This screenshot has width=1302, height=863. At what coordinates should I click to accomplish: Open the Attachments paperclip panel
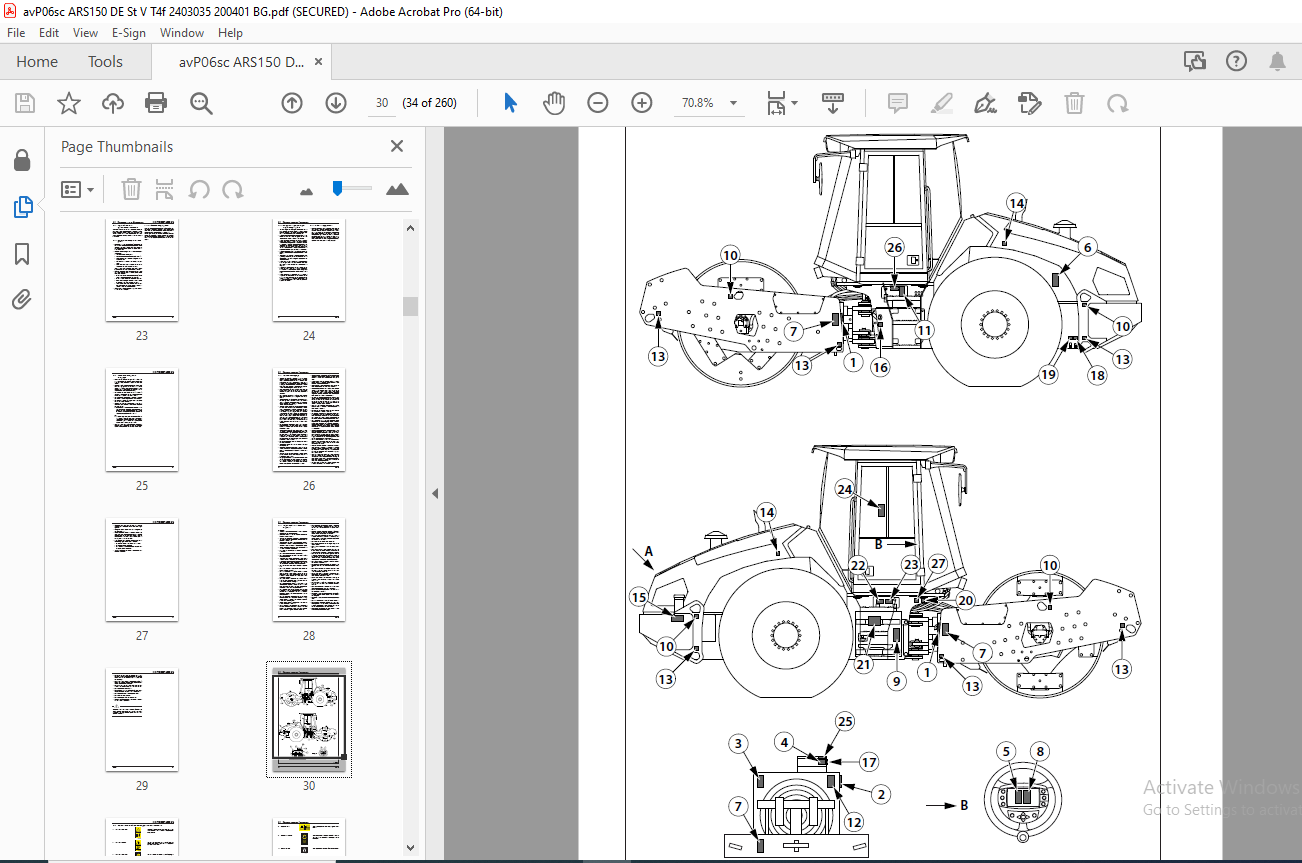coord(22,299)
